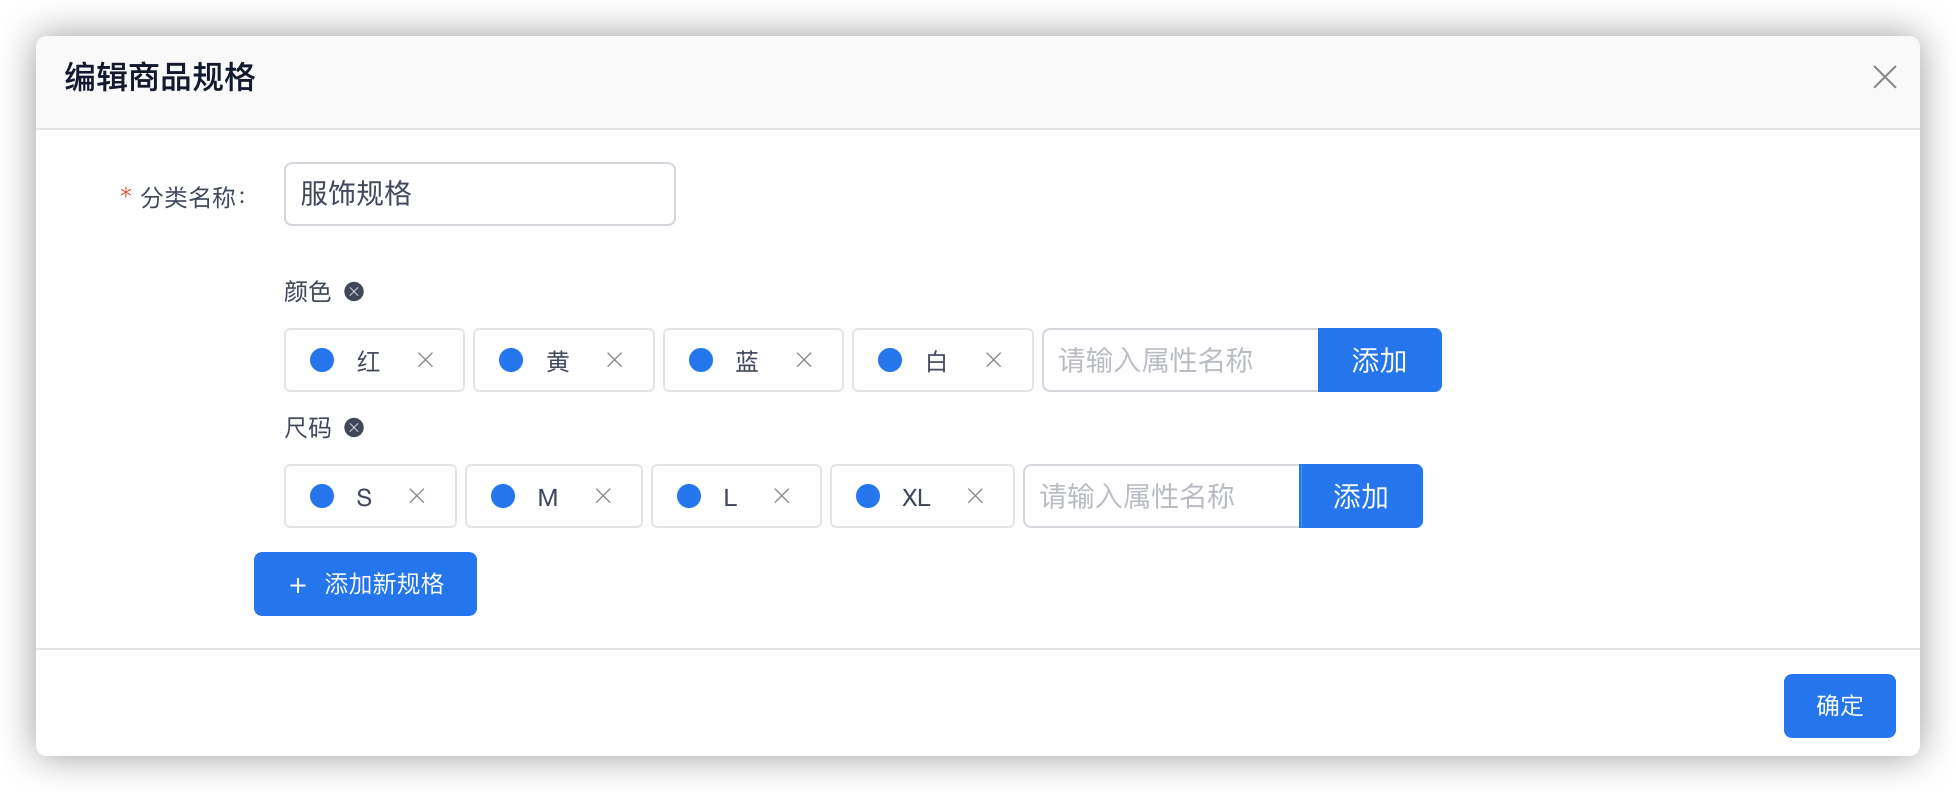Close the 编辑商品规格 dialog
The width and height of the screenshot is (1956, 792).
tap(1884, 77)
